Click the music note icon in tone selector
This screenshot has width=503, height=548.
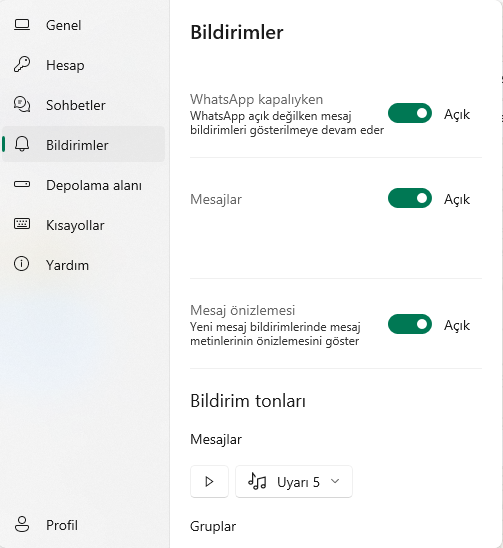pos(257,481)
